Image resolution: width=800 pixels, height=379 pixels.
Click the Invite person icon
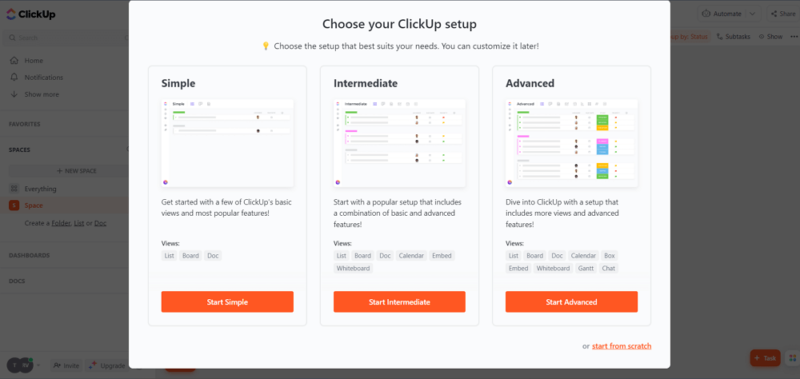pyautogui.click(x=57, y=365)
